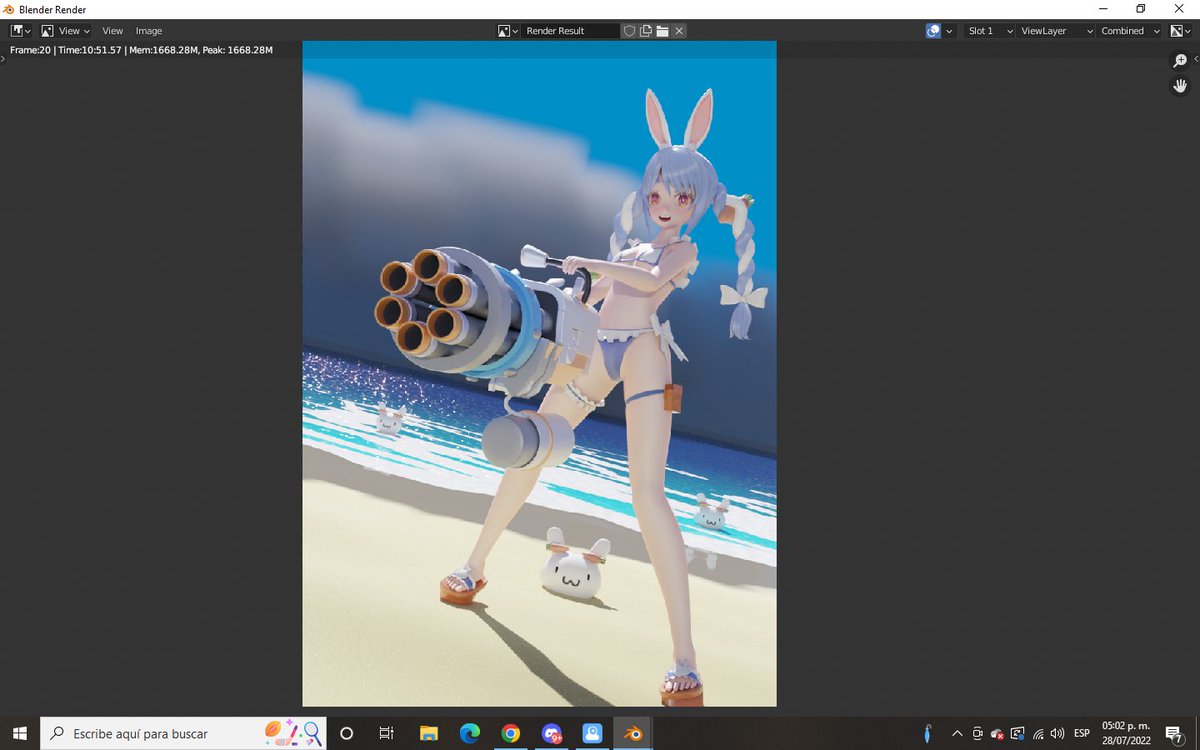Open the Windows Start menu
Screen dimensions: 1200x750
[x=20, y=733]
